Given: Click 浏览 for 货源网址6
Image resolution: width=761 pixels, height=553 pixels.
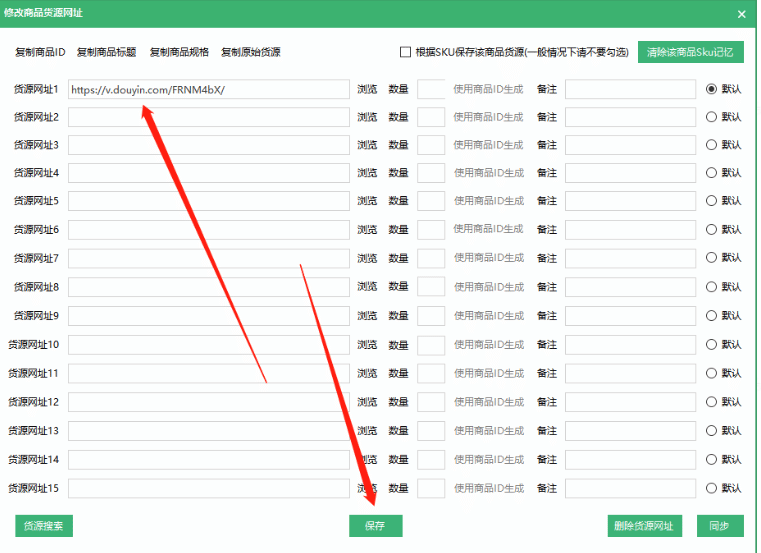Looking at the screenshot, I should [x=367, y=230].
